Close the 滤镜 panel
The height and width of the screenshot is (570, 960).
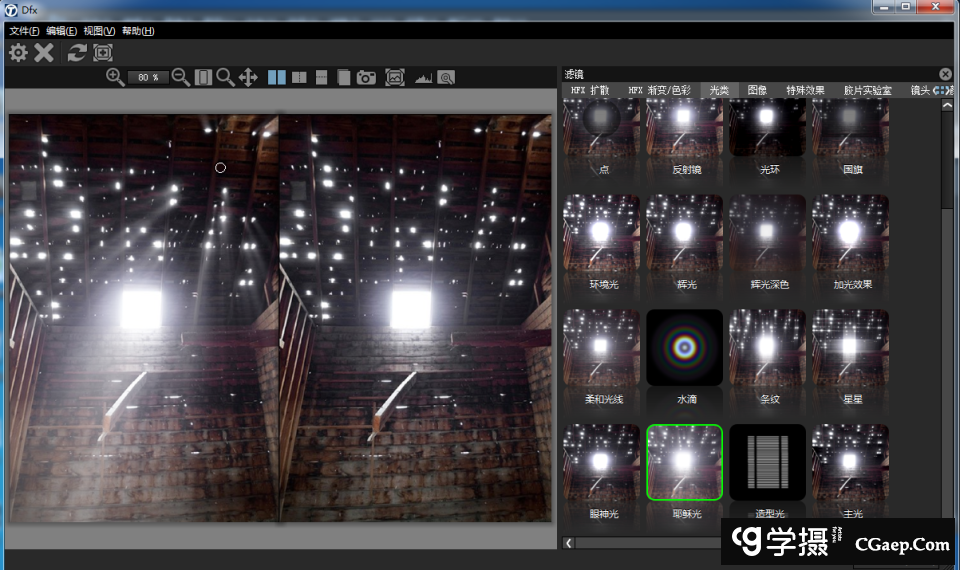point(945,74)
